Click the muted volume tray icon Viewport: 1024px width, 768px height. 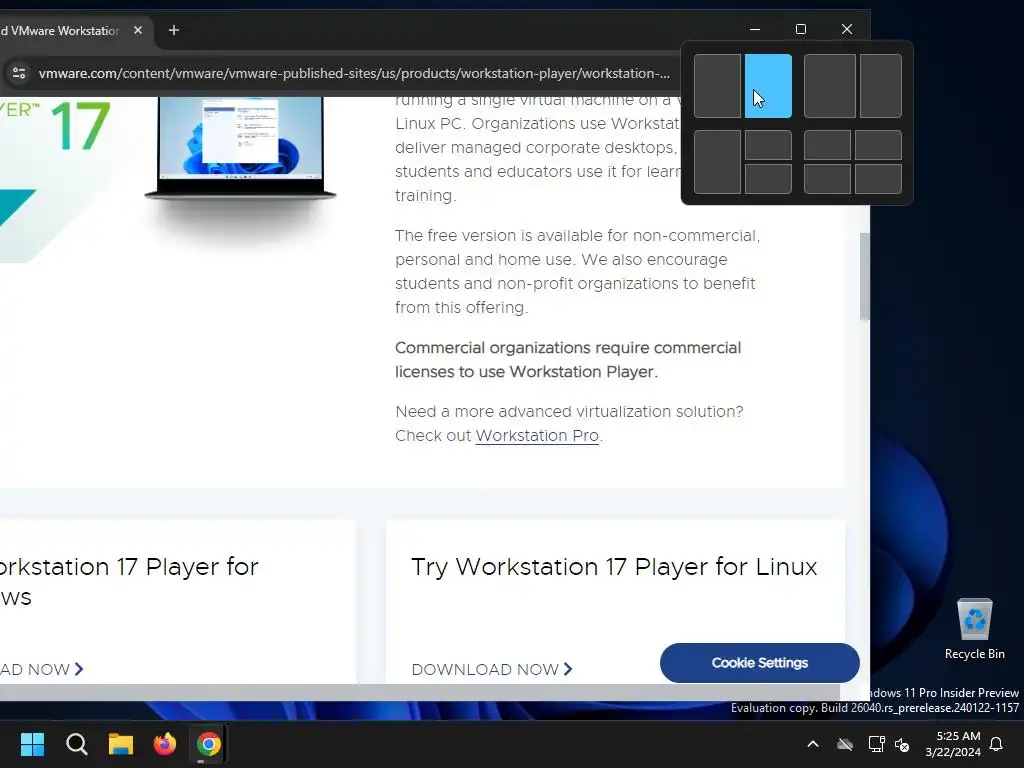902,744
